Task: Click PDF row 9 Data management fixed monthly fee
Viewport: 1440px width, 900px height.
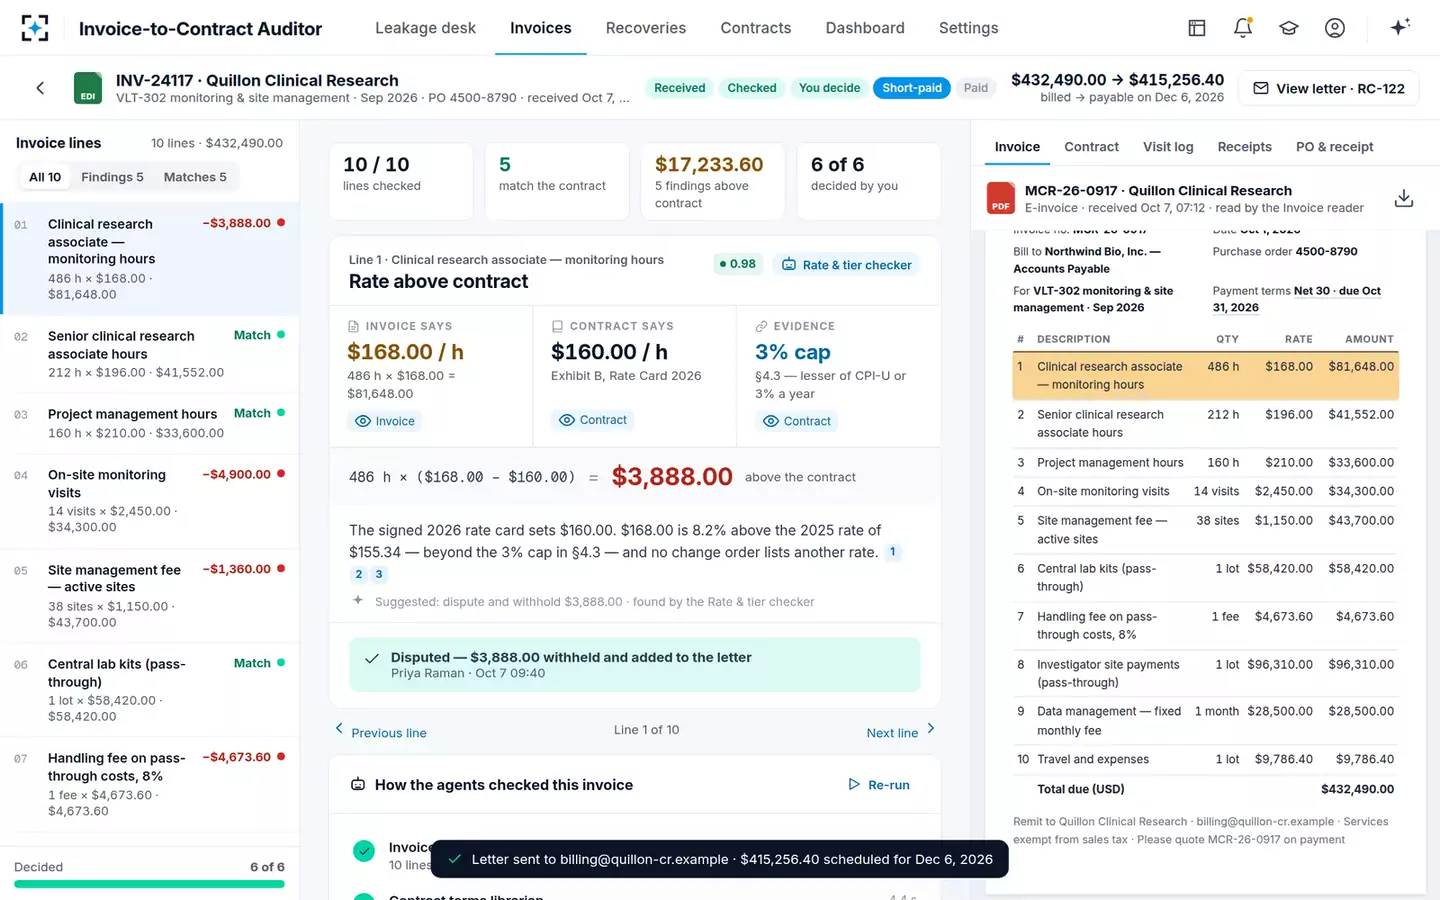Action: 1205,721
